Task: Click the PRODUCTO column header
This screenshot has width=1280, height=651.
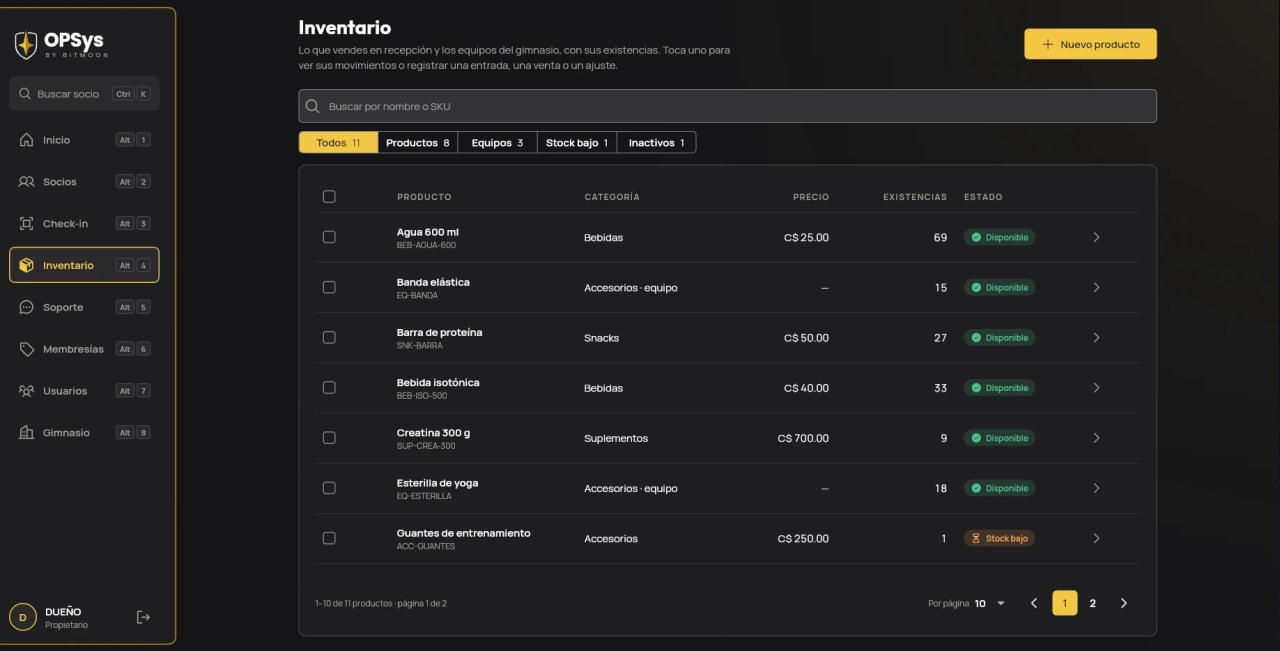Action: [424, 197]
